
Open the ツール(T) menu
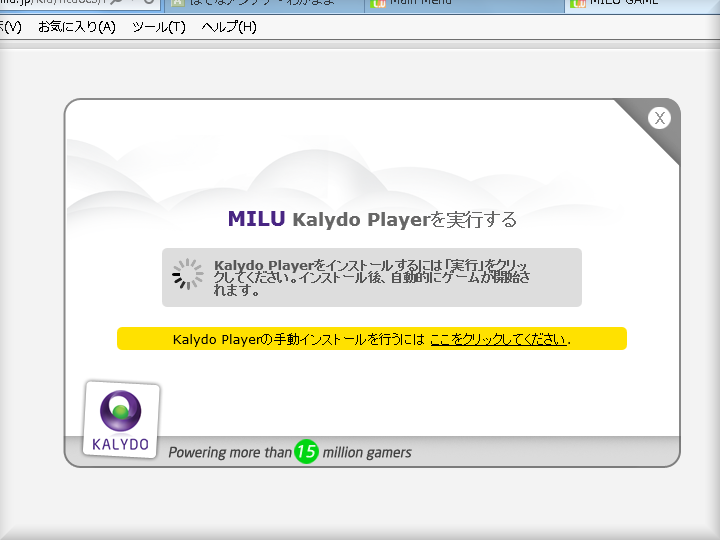coord(158,27)
